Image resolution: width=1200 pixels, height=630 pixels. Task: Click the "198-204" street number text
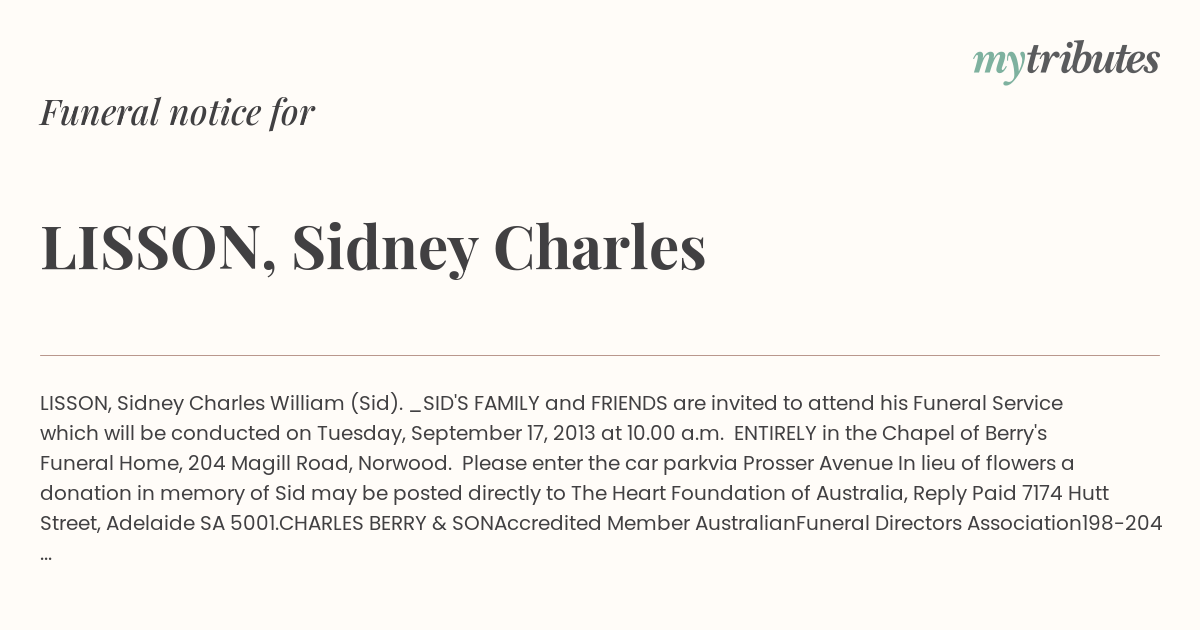click(1122, 524)
